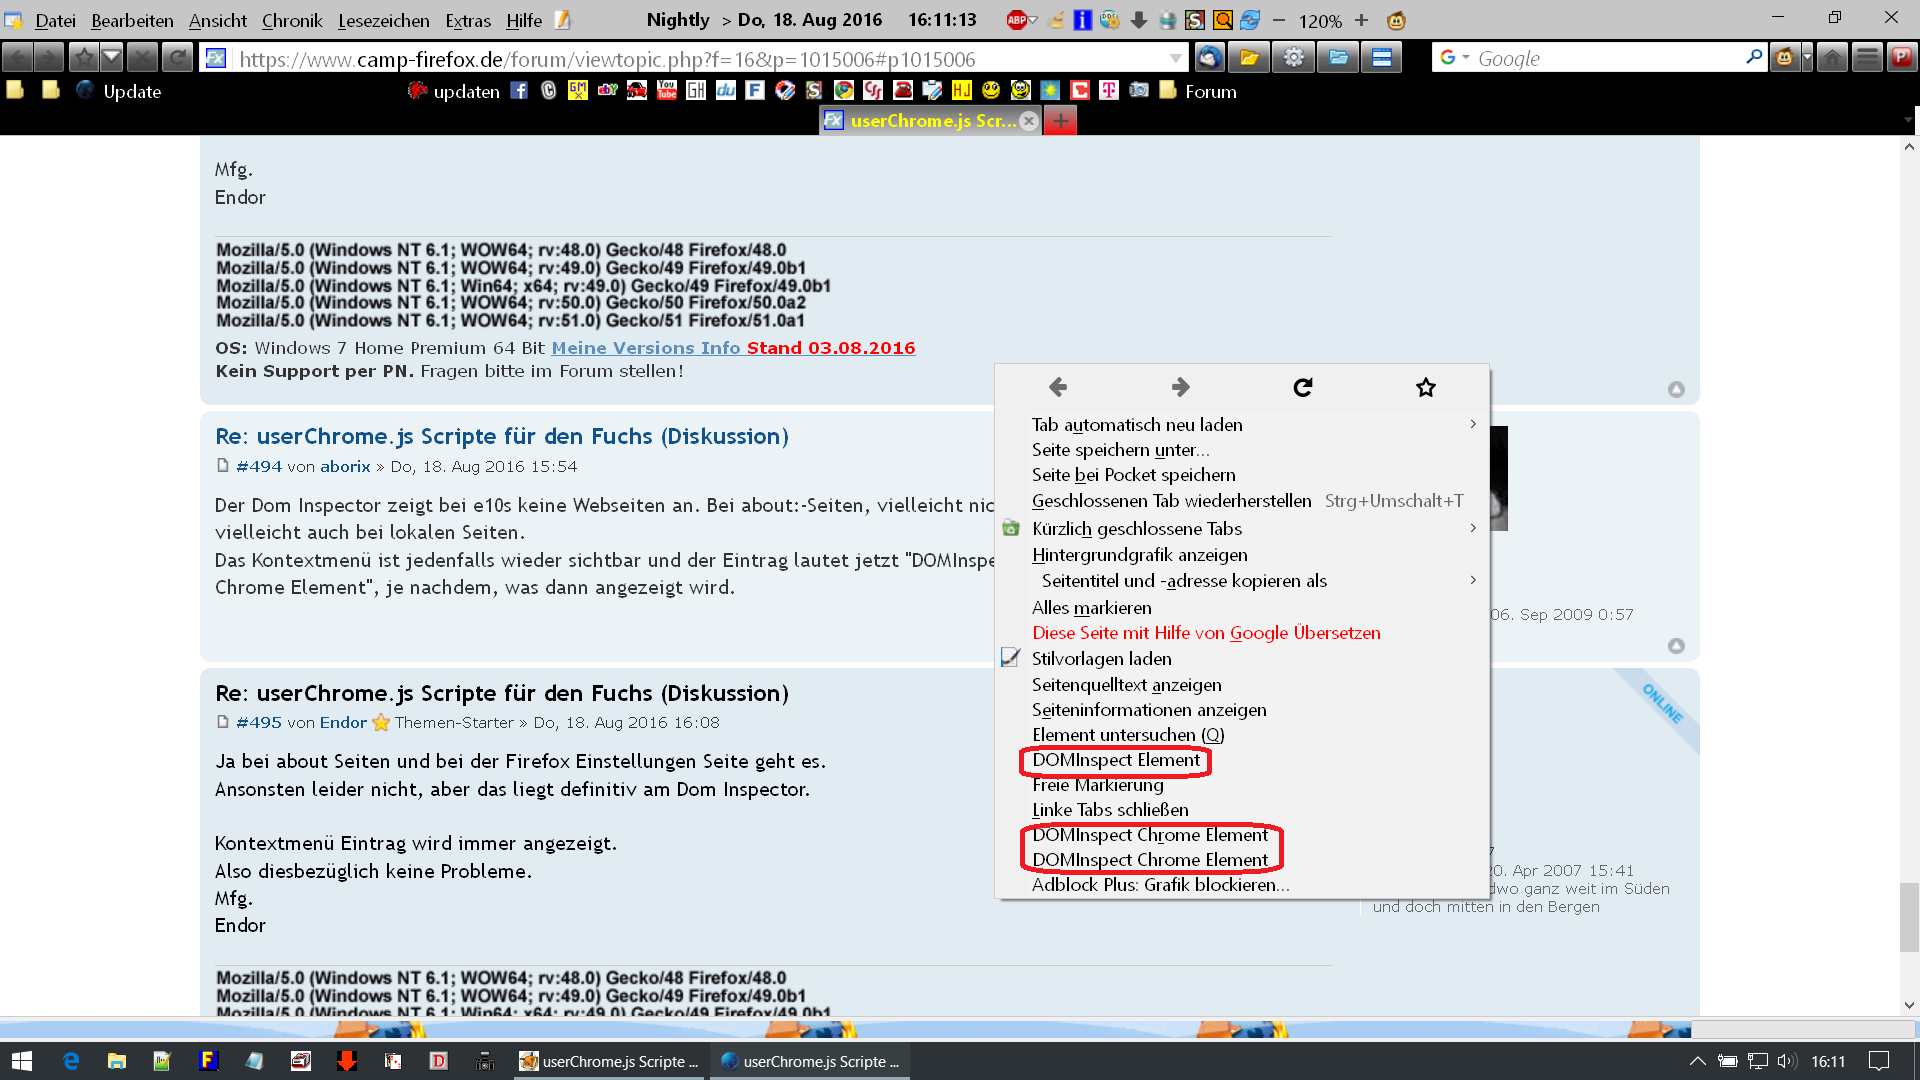Click the home icon in navigation toolbar
Screen dimensions: 1920x1080
(1832, 58)
